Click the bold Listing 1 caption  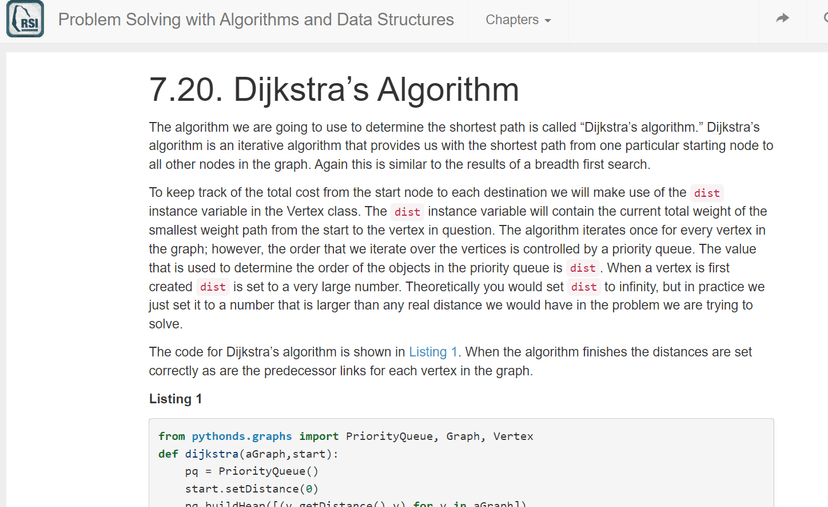[176, 399]
